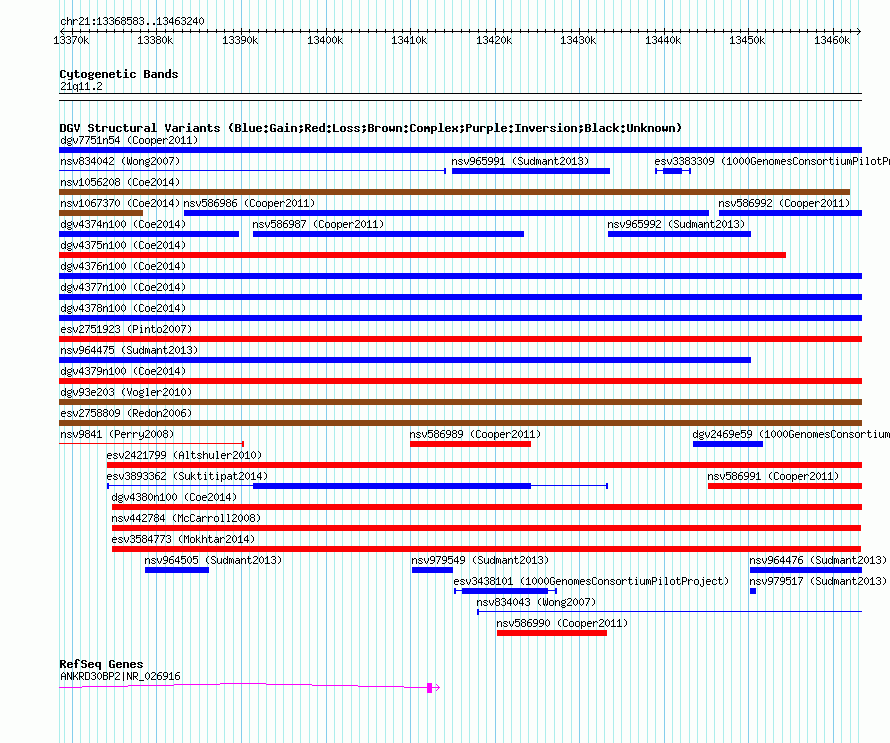
Task: Select the nsv834042 (Wong2007) variant label
Action: [x=120, y=161]
